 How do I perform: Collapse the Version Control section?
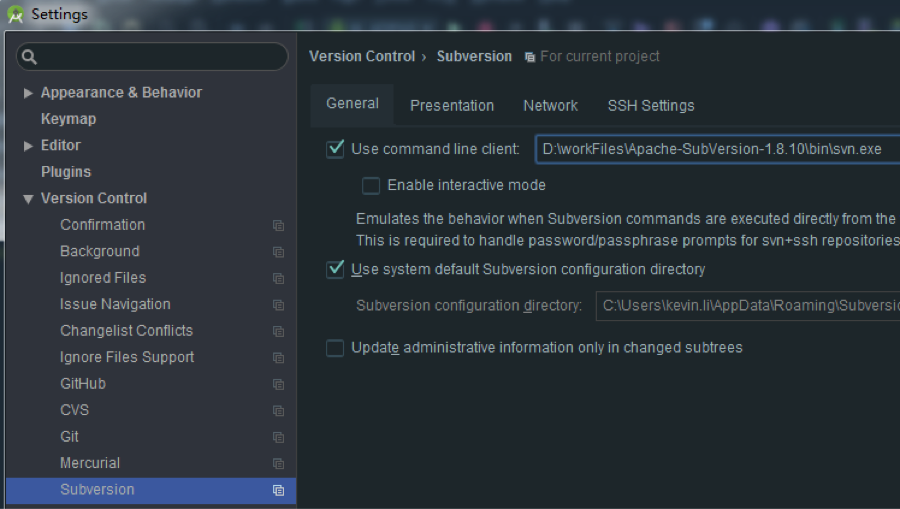tap(28, 199)
